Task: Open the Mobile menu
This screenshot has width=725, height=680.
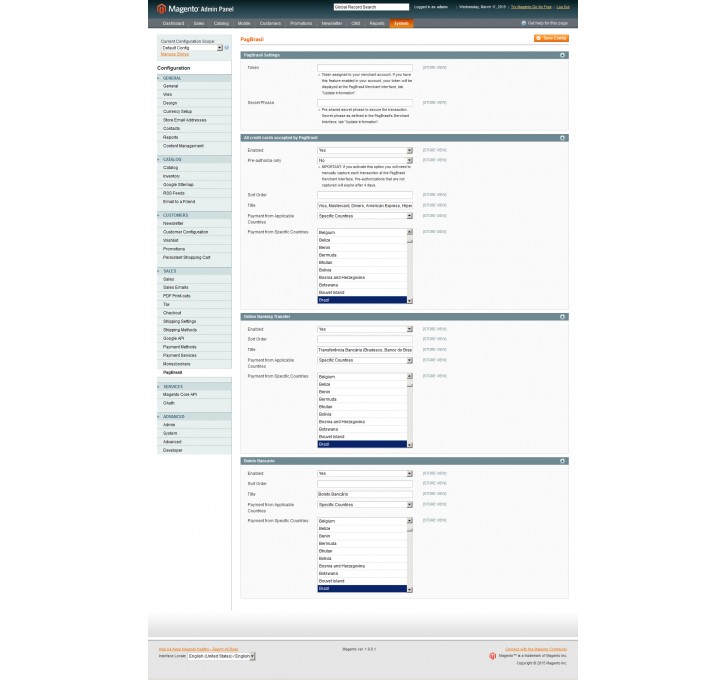Action: point(244,24)
